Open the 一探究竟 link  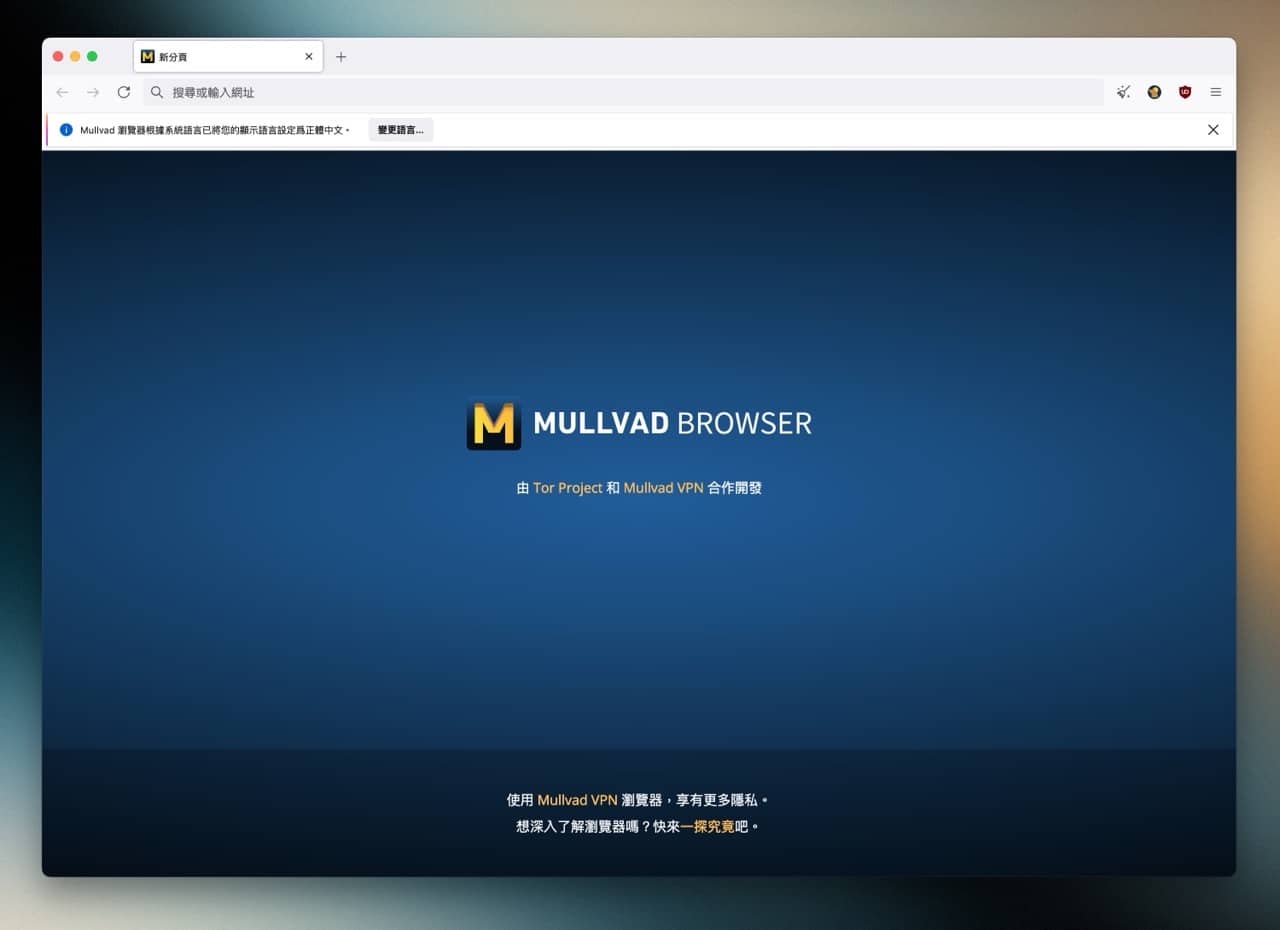click(x=707, y=827)
